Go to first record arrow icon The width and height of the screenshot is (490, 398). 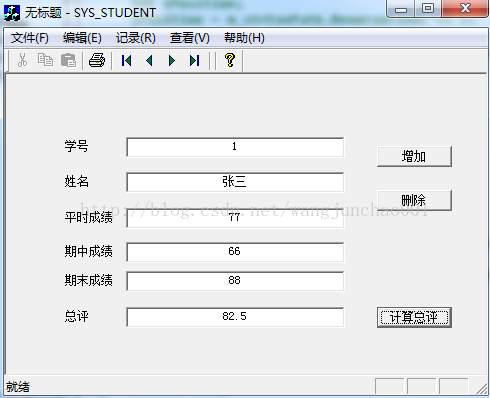coord(127,60)
